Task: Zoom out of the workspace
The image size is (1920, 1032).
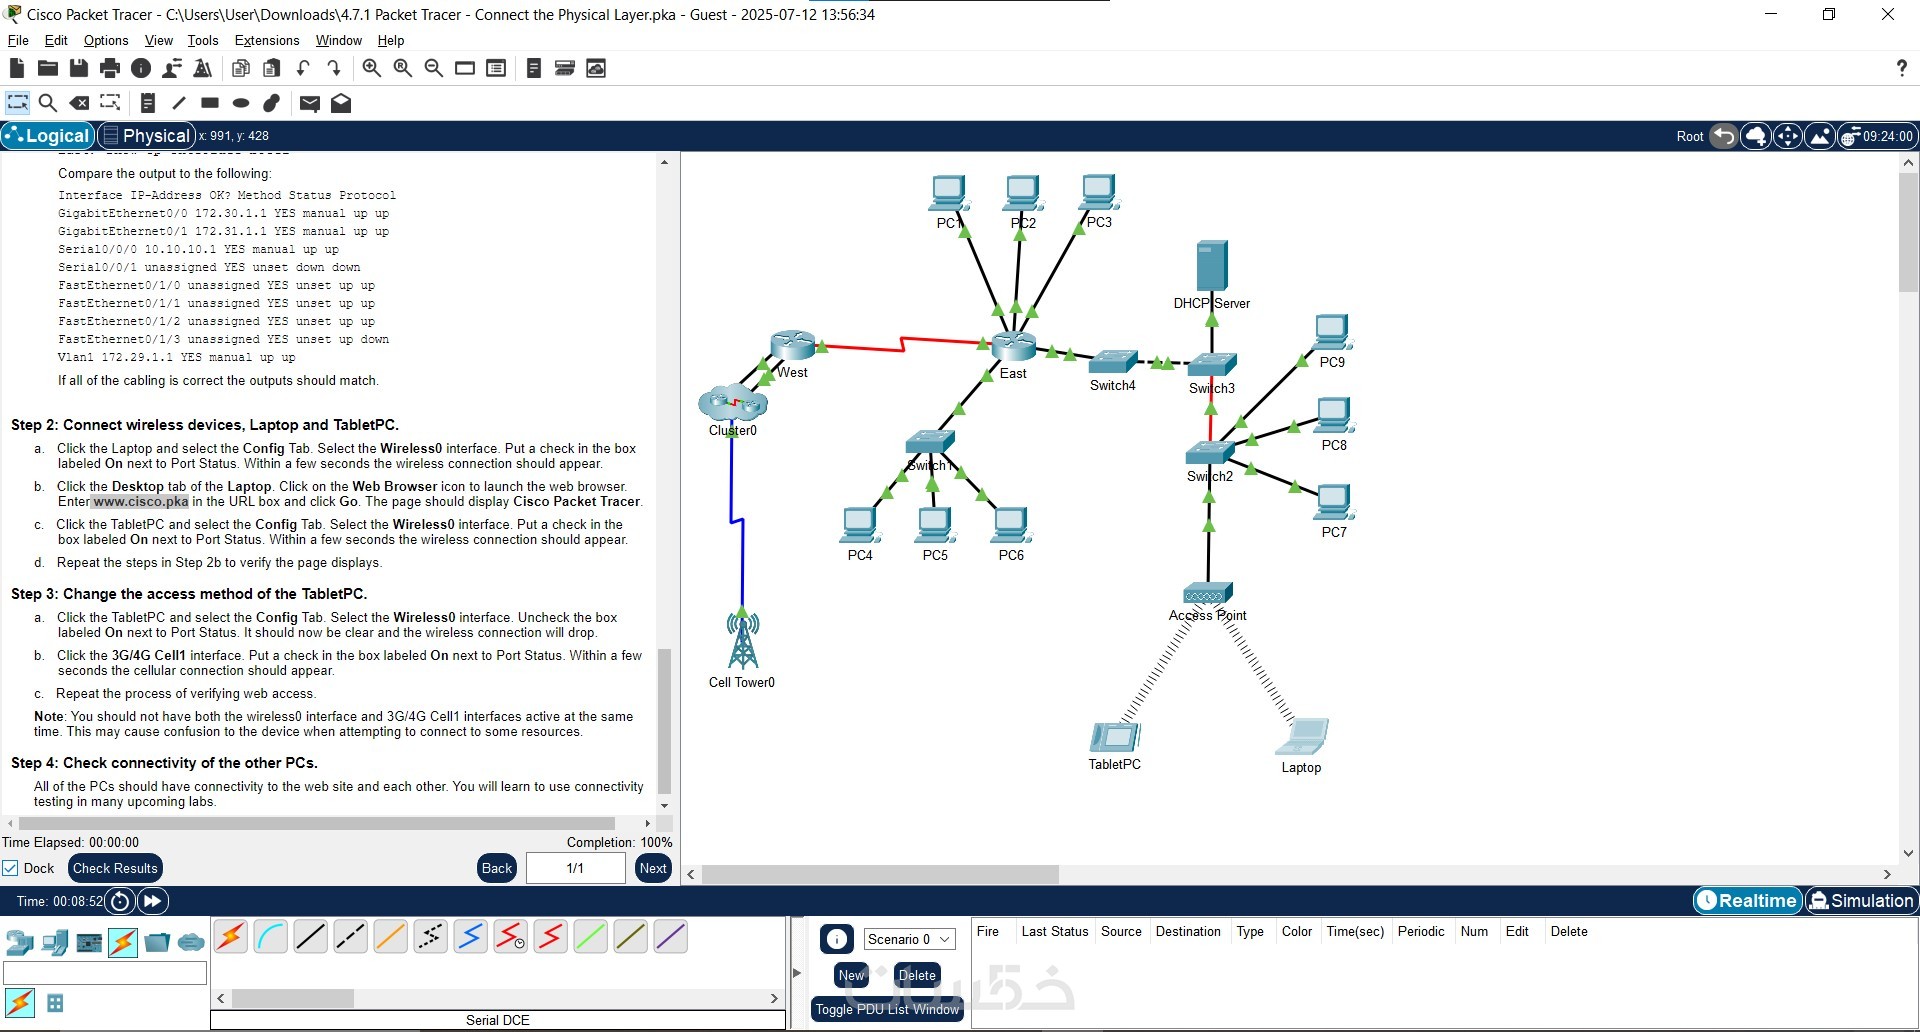Action: point(434,68)
